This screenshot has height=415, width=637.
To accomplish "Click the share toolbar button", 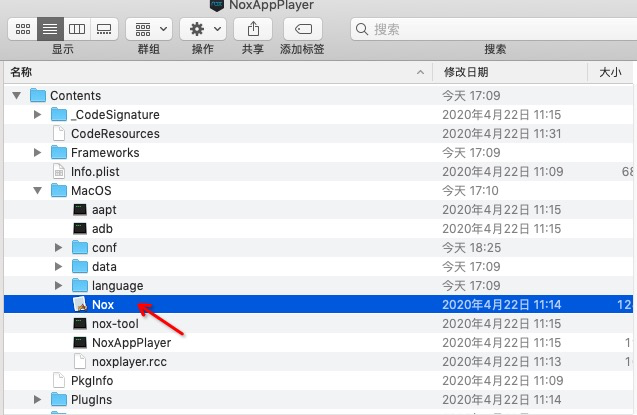I will point(253,29).
